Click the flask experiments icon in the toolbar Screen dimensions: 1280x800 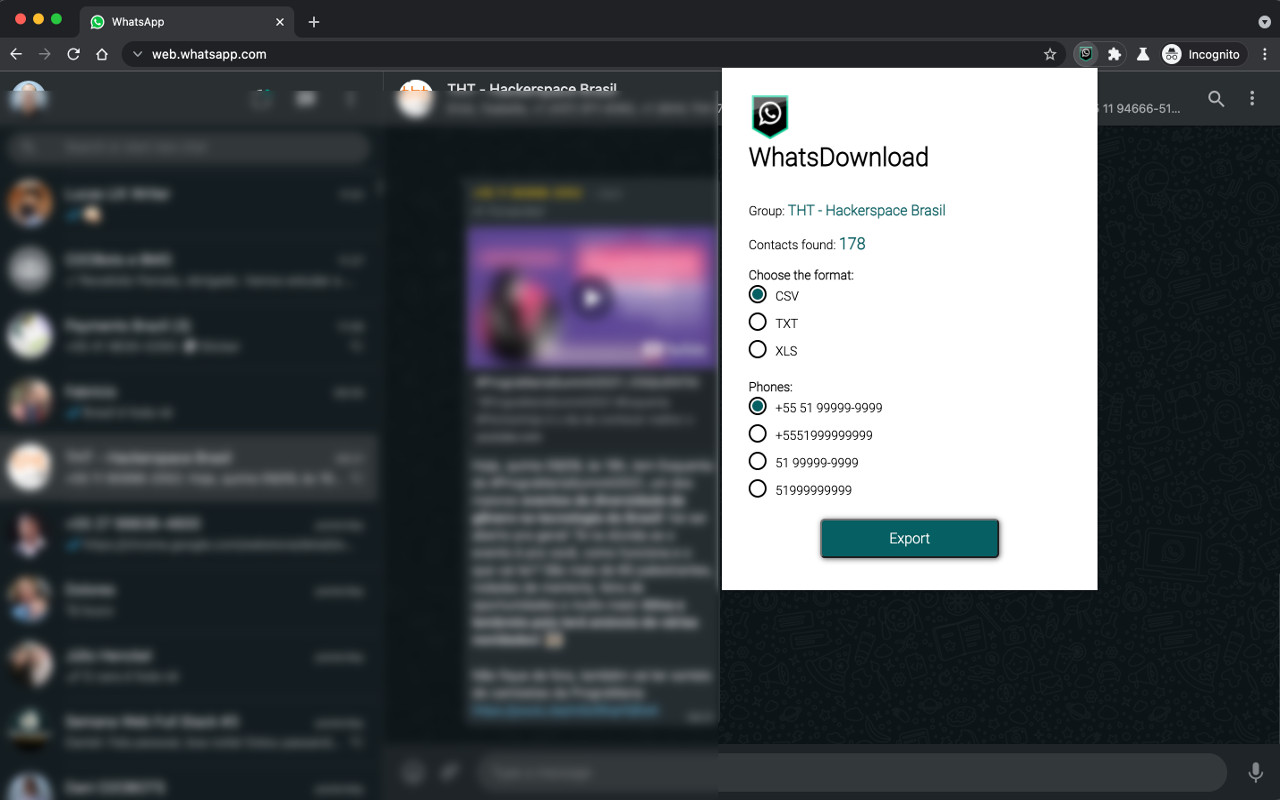(x=1143, y=54)
